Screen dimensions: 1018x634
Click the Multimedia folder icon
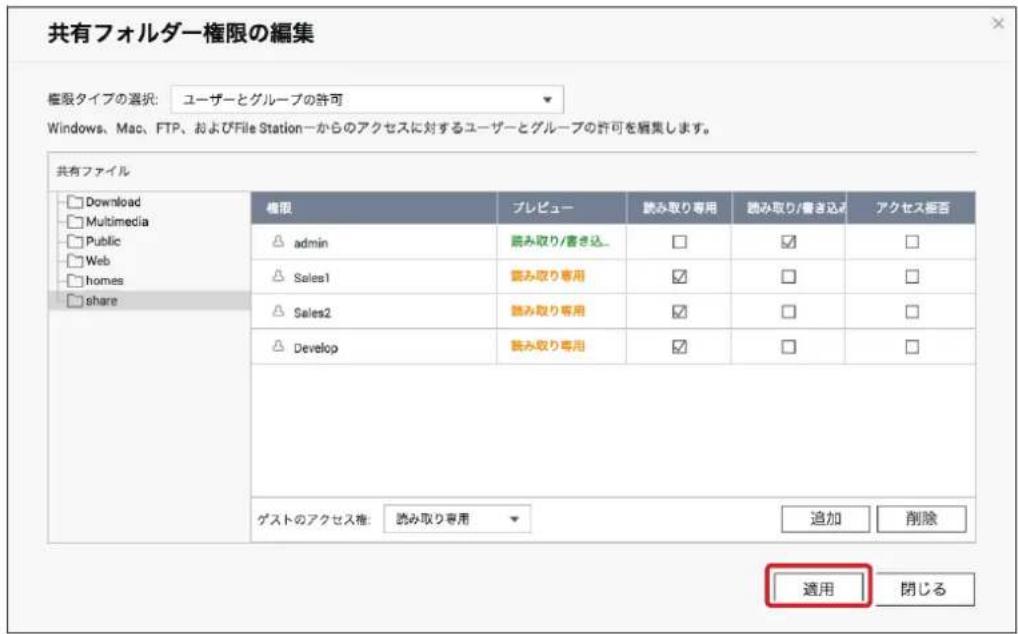(76, 222)
